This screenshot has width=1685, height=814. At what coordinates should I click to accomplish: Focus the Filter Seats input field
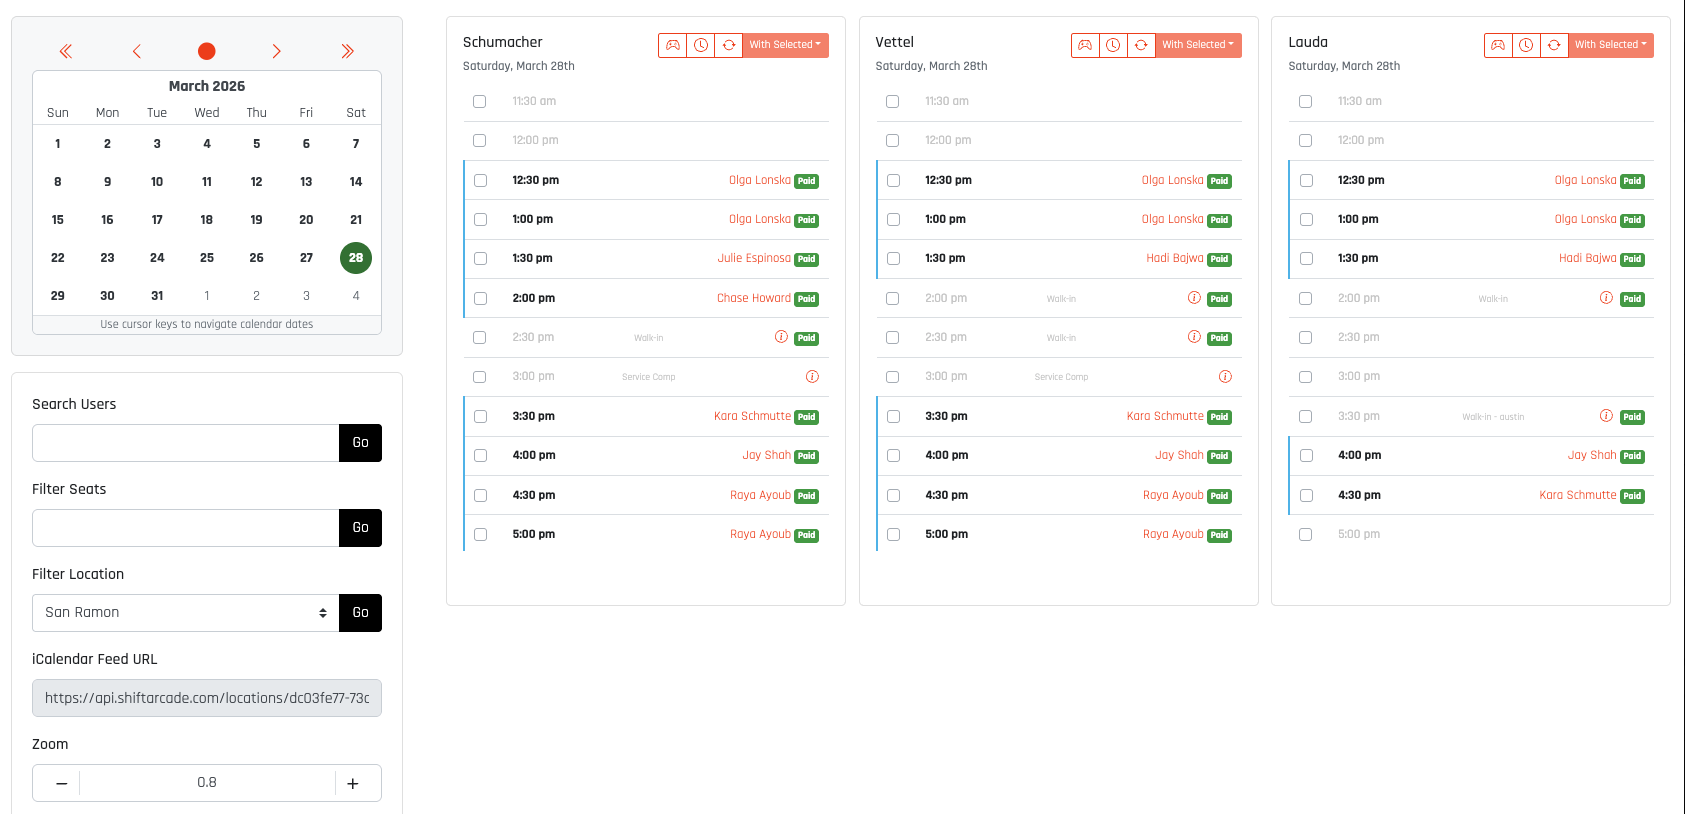[186, 528]
